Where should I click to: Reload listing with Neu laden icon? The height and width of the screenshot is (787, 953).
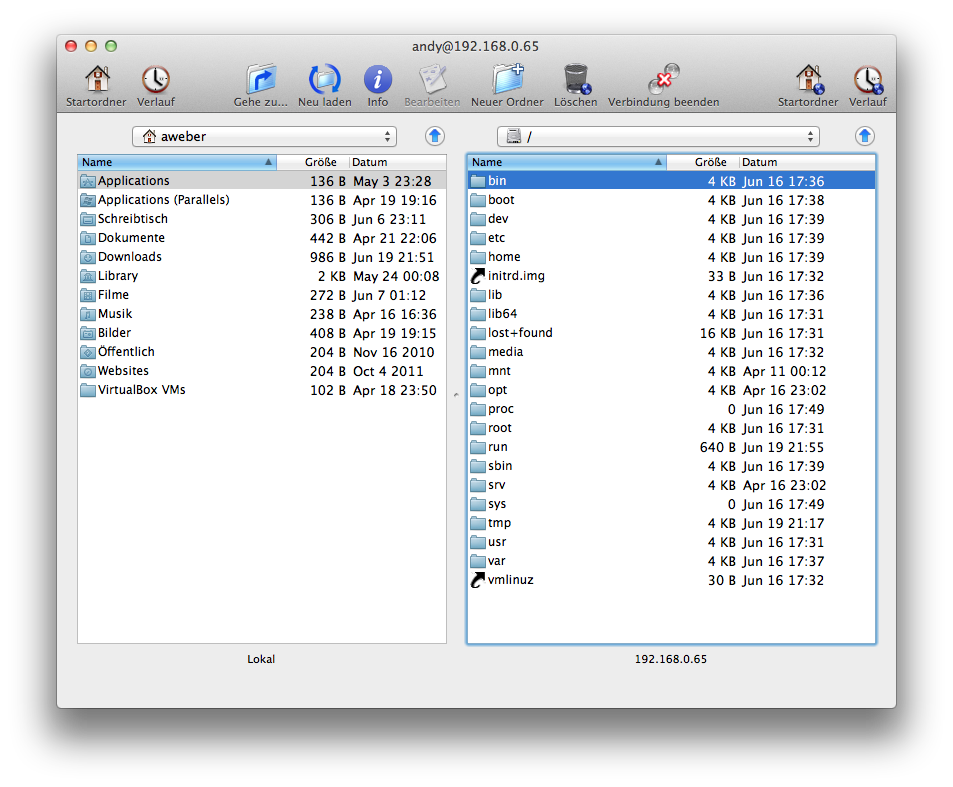pos(324,80)
